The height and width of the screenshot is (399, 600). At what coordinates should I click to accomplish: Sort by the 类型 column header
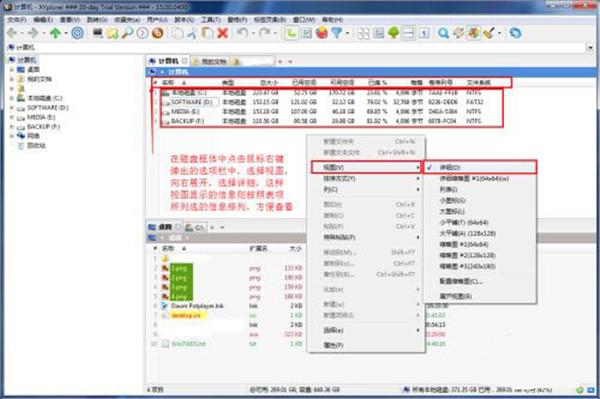pos(228,83)
